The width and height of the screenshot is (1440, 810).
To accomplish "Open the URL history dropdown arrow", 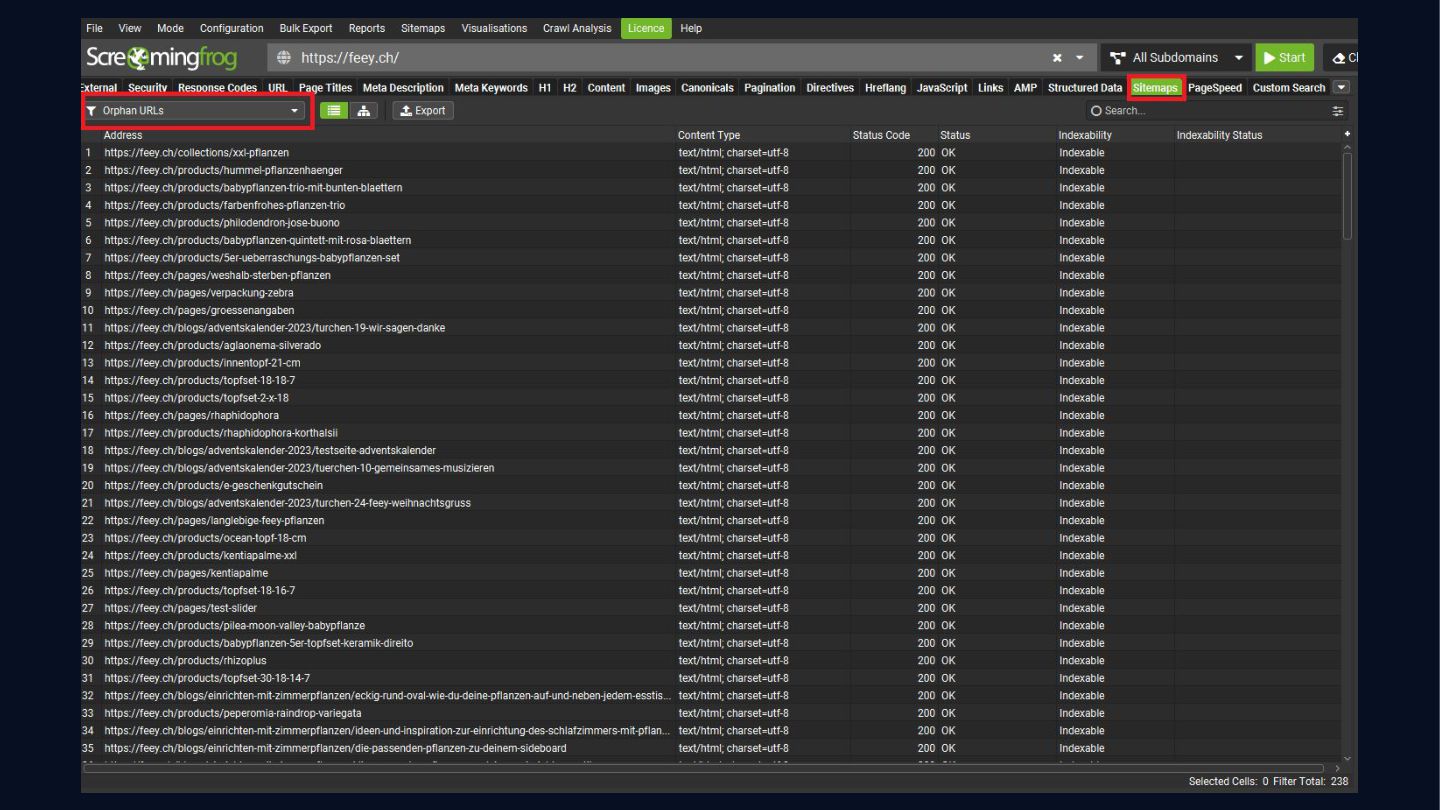I will 1080,58.
